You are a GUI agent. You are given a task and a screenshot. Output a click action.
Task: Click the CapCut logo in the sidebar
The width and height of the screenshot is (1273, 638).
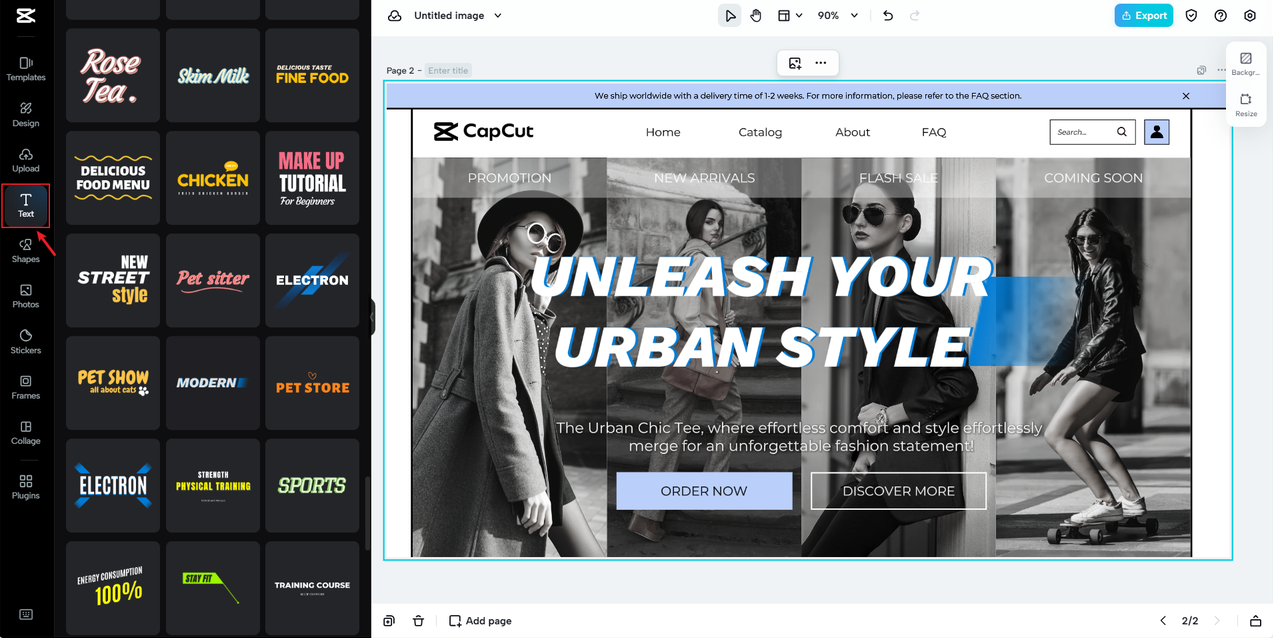pos(26,15)
